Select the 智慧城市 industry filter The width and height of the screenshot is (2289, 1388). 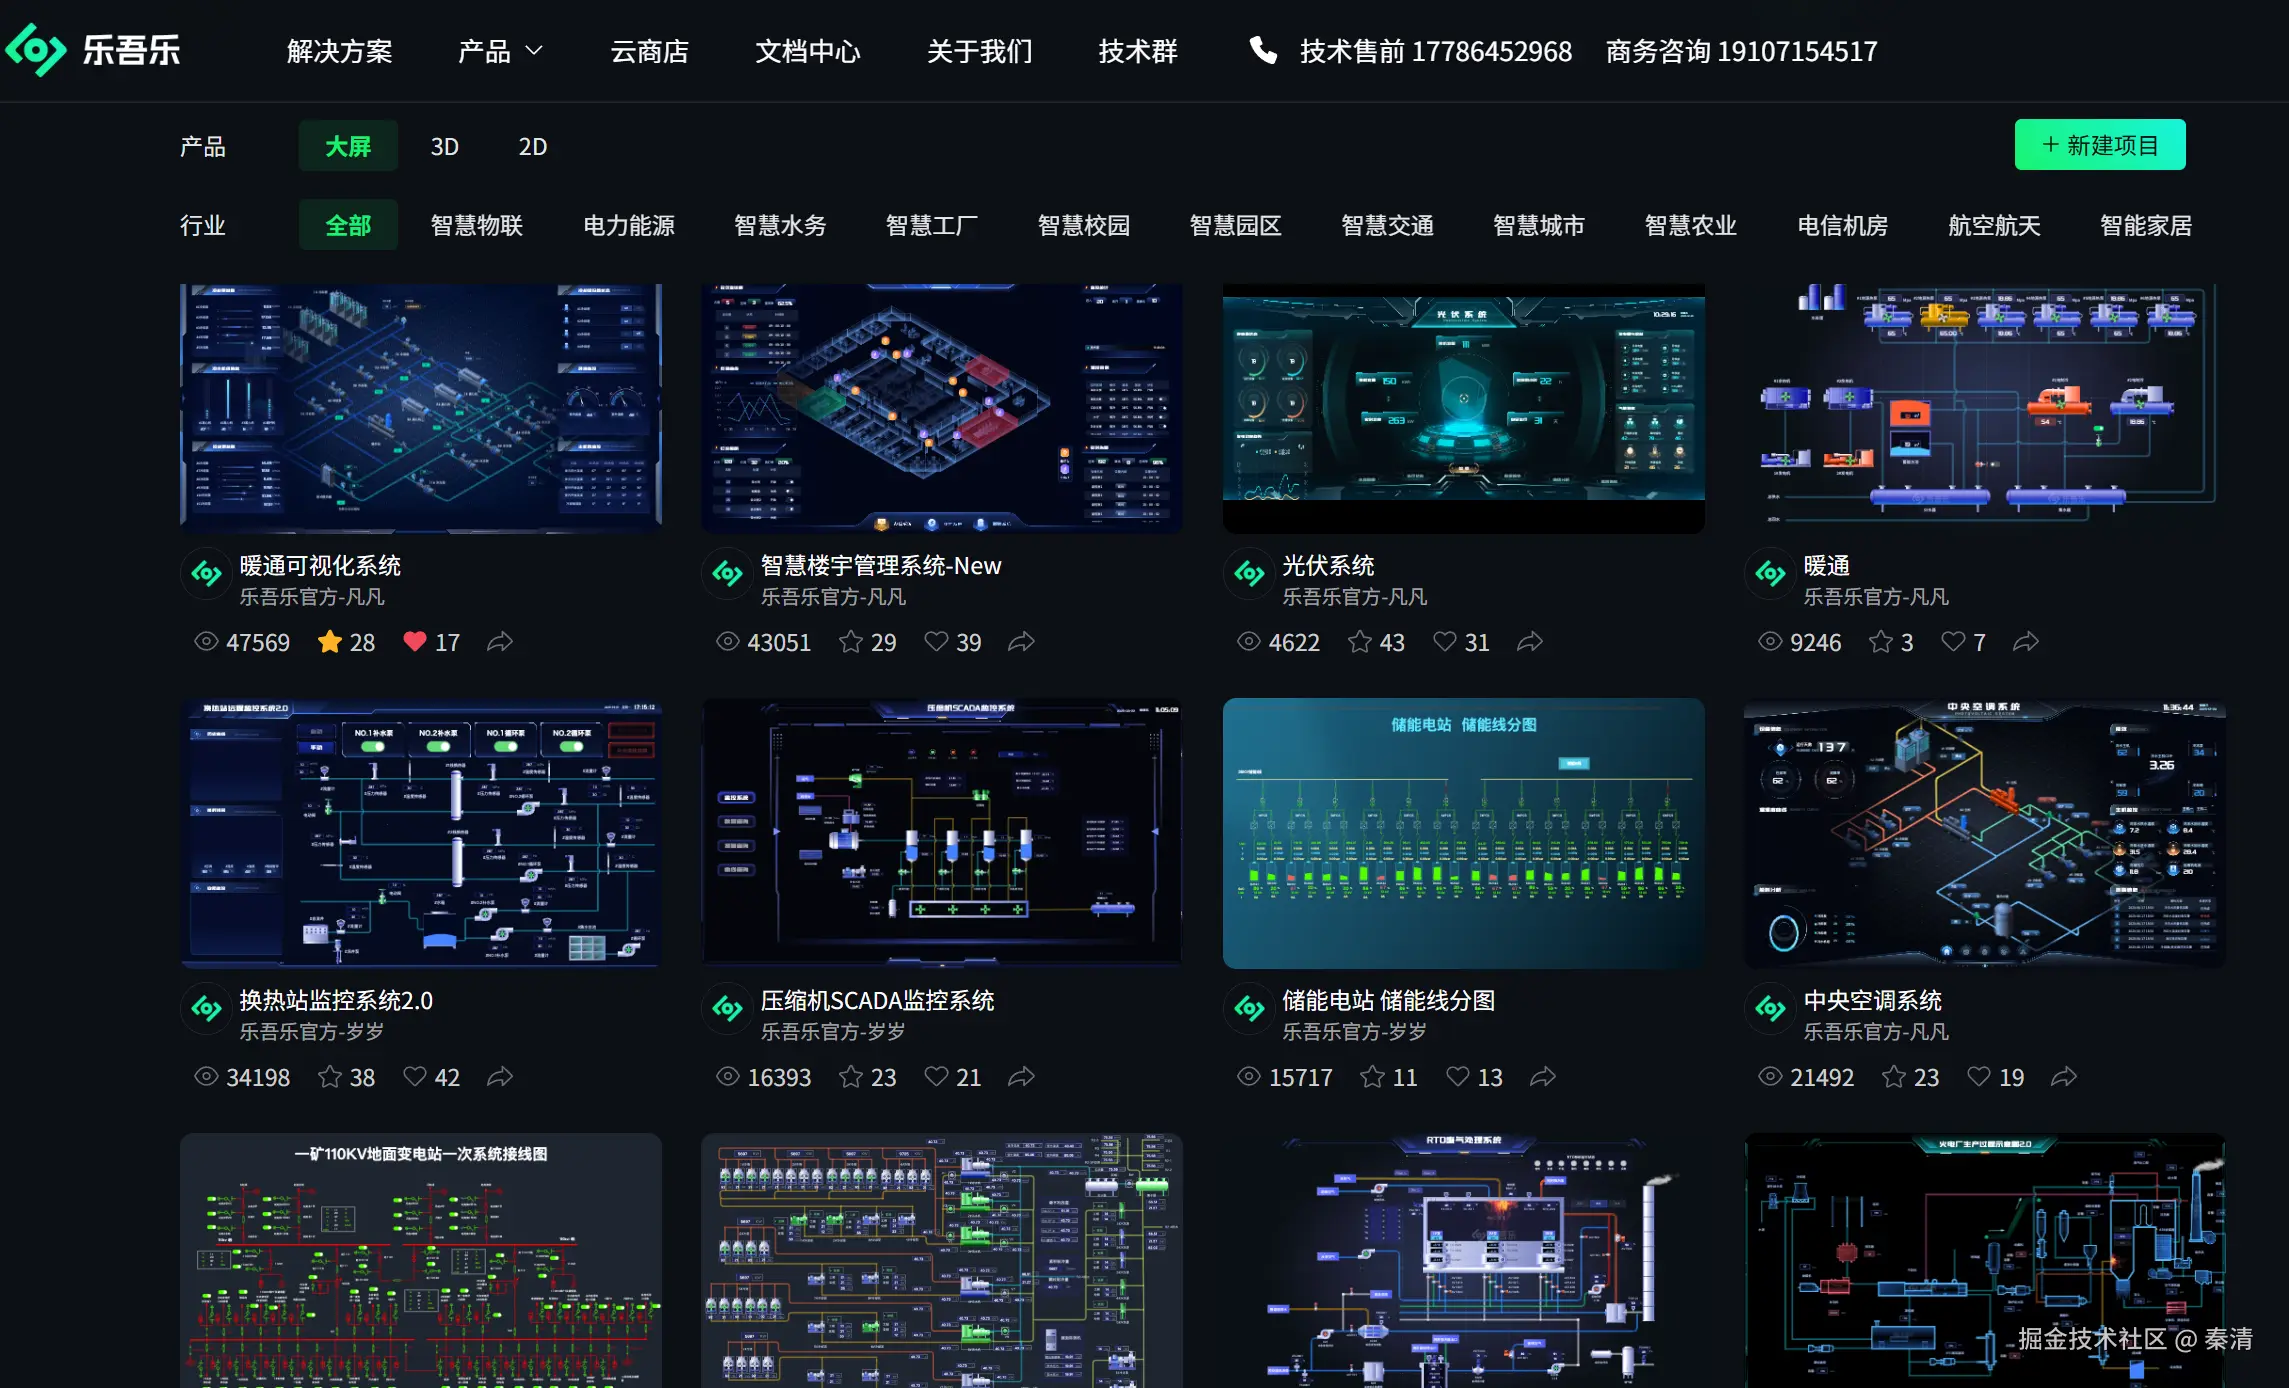[x=1538, y=226]
